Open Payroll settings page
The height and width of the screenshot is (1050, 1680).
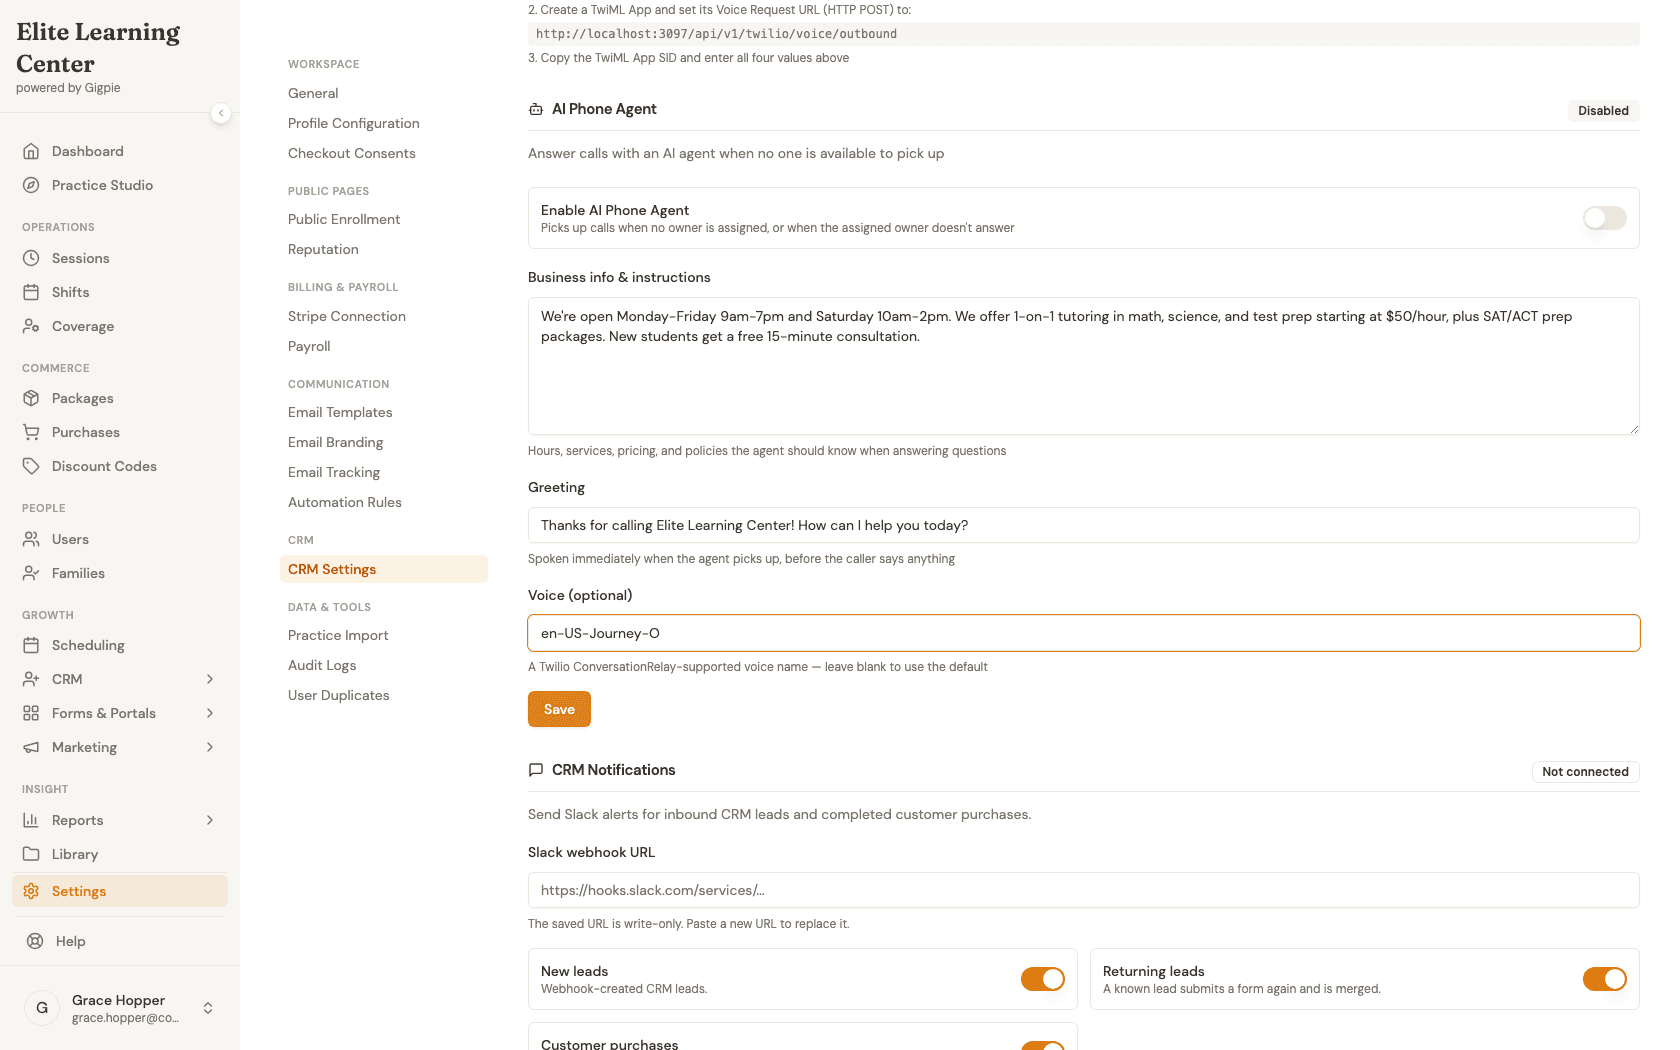point(309,346)
